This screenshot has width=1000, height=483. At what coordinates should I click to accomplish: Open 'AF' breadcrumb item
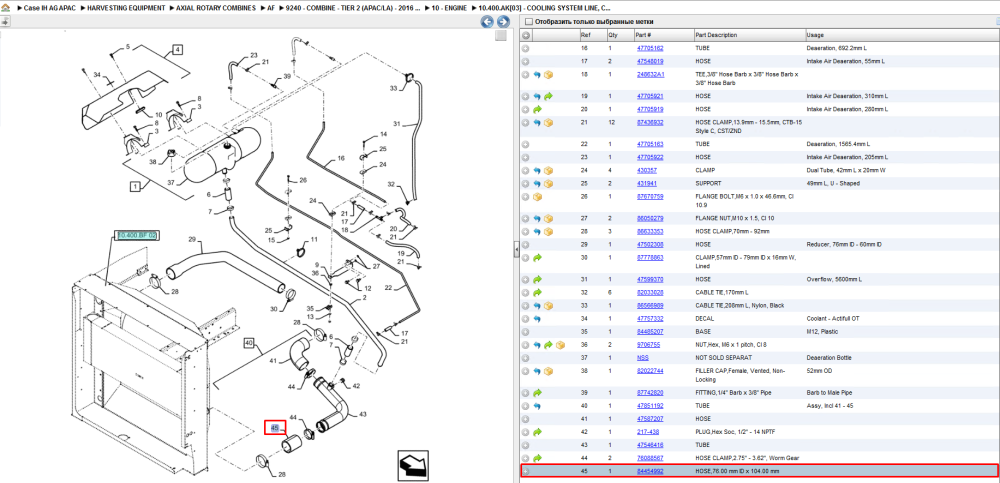click(271, 8)
